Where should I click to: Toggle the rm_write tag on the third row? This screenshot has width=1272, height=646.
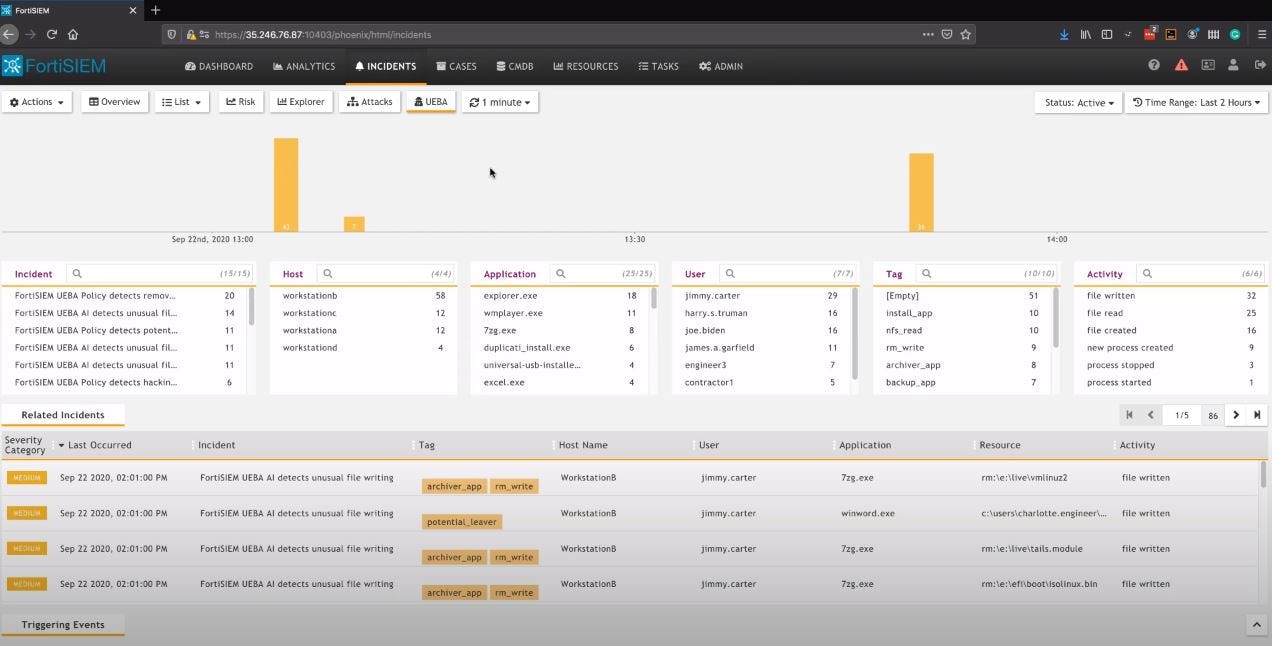pyautogui.click(x=513, y=557)
